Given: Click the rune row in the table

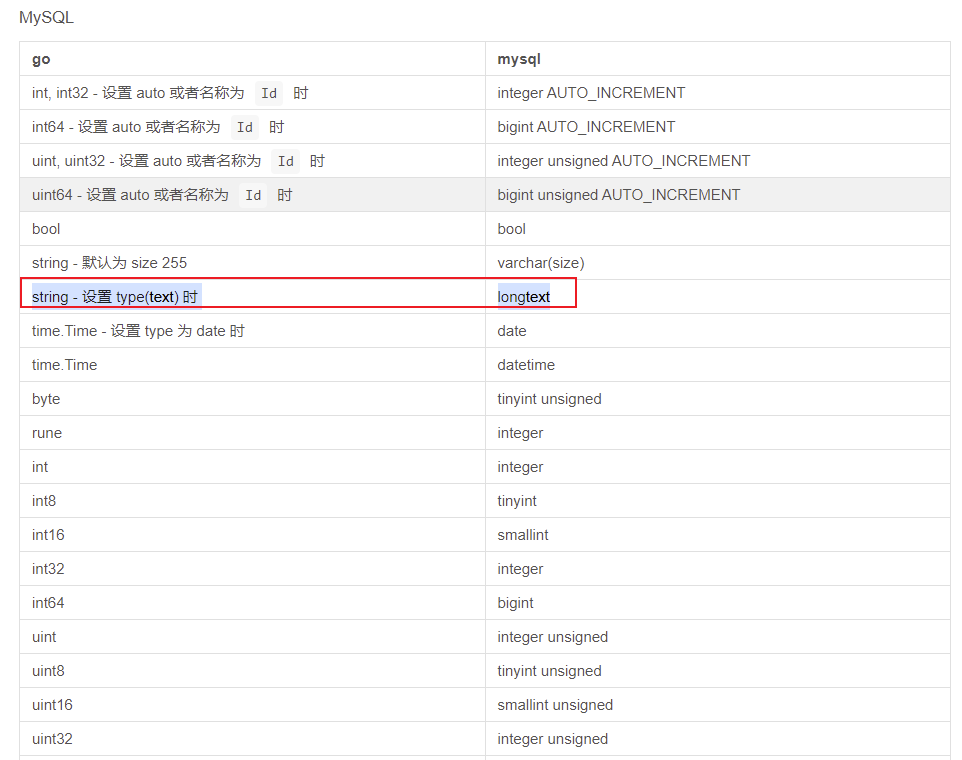Looking at the screenshot, I should [45, 432].
